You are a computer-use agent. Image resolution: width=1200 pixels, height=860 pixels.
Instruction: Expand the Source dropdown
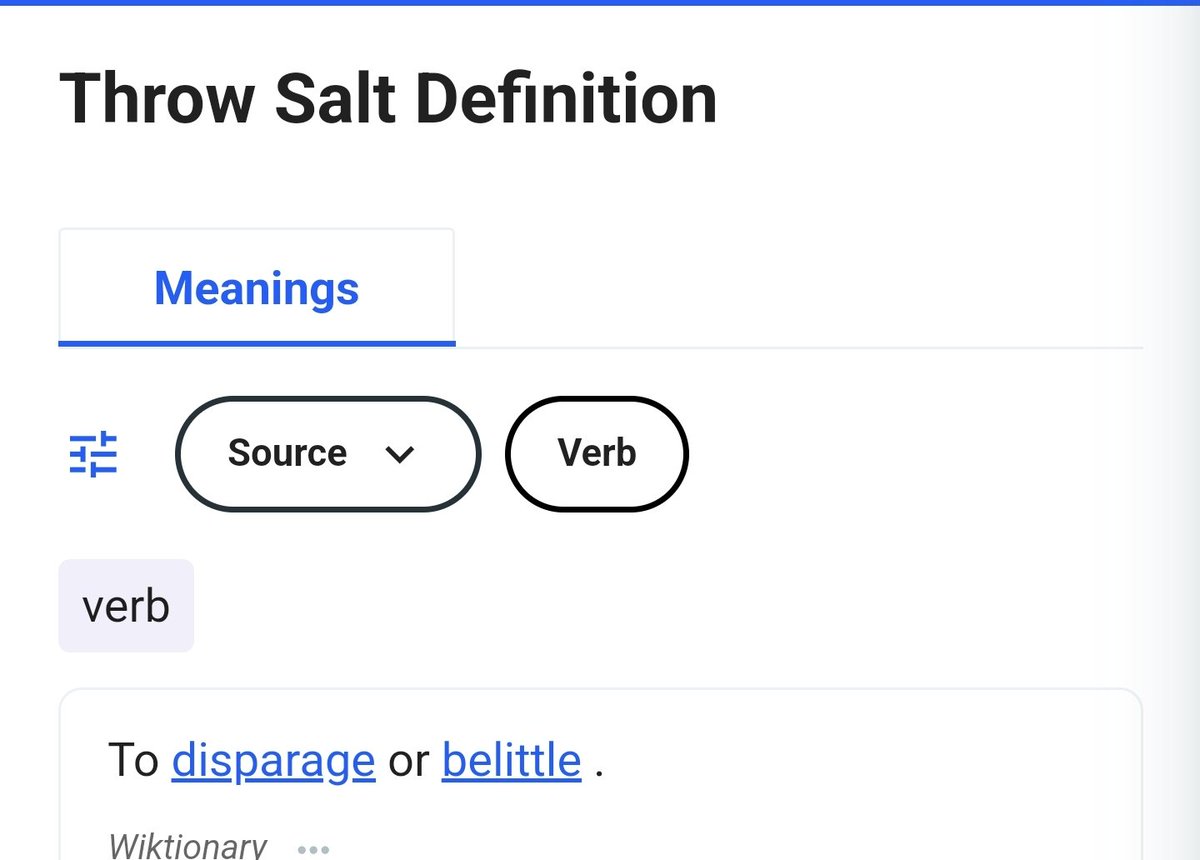click(328, 454)
